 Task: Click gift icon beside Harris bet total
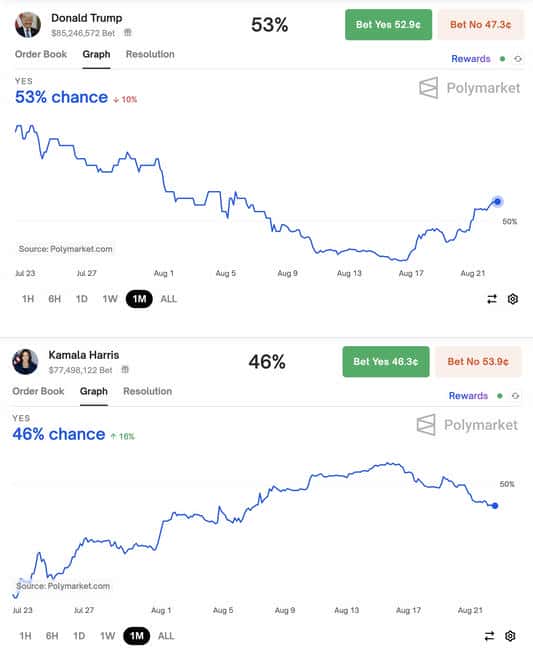[x=125, y=369]
